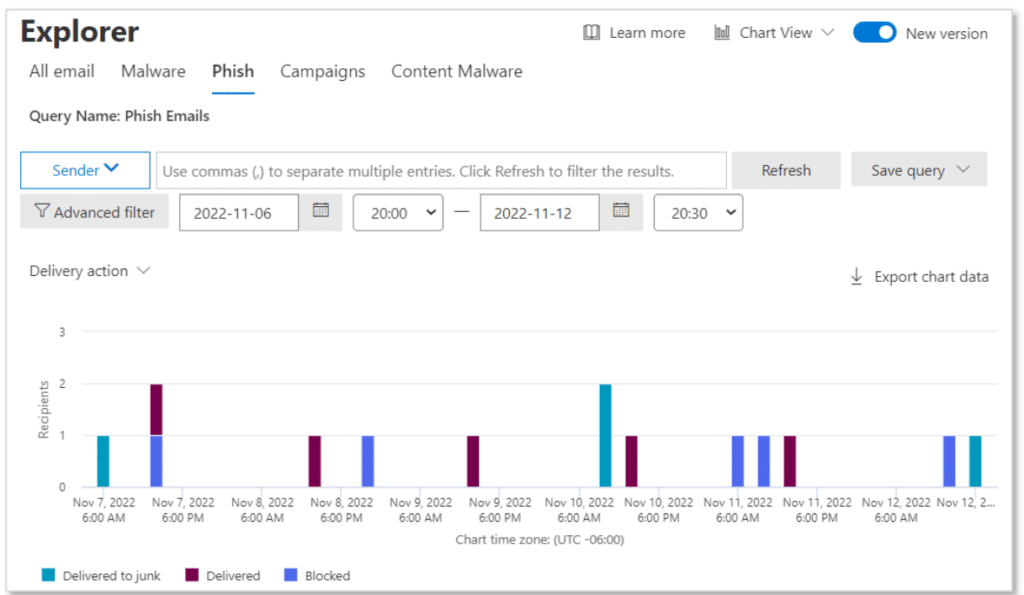Open the 20:30 end time dropdown
Image resolution: width=1024 pixels, height=595 pixels.
point(698,213)
